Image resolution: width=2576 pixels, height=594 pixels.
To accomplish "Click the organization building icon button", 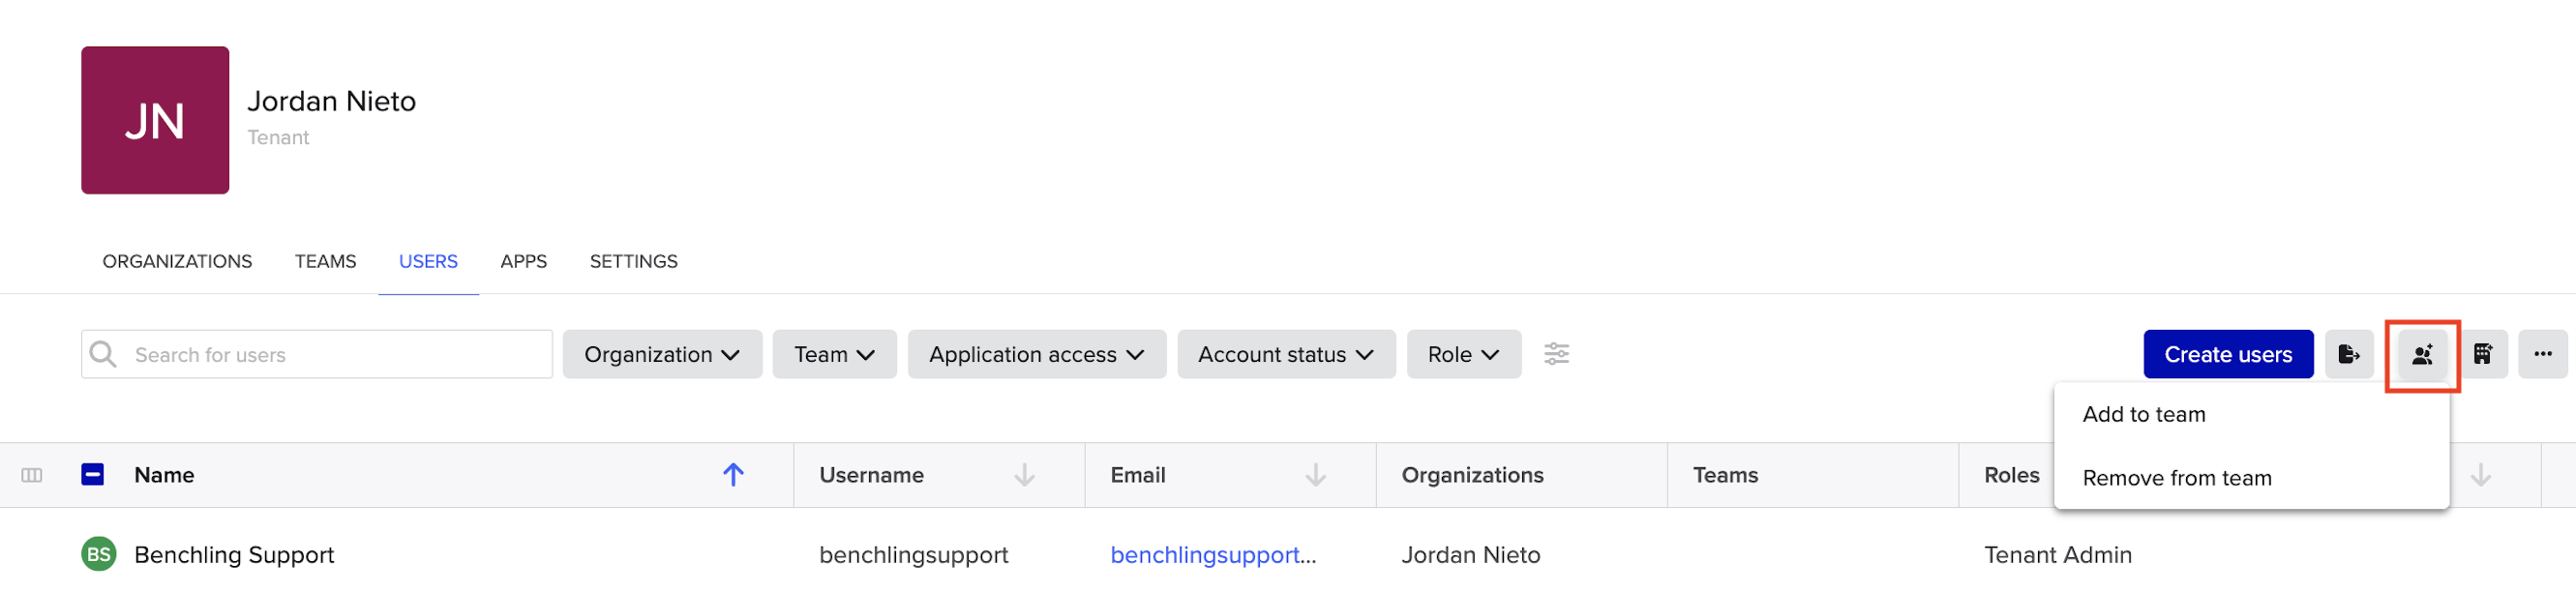I will (2482, 354).
